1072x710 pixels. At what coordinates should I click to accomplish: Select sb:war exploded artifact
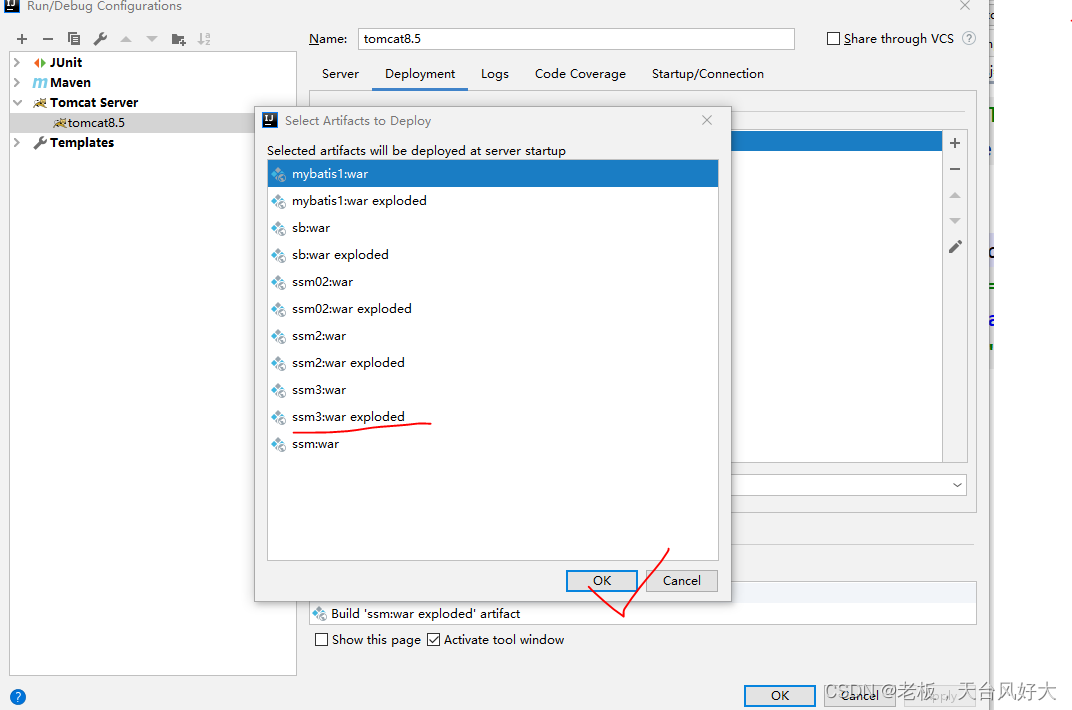coord(493,255)
